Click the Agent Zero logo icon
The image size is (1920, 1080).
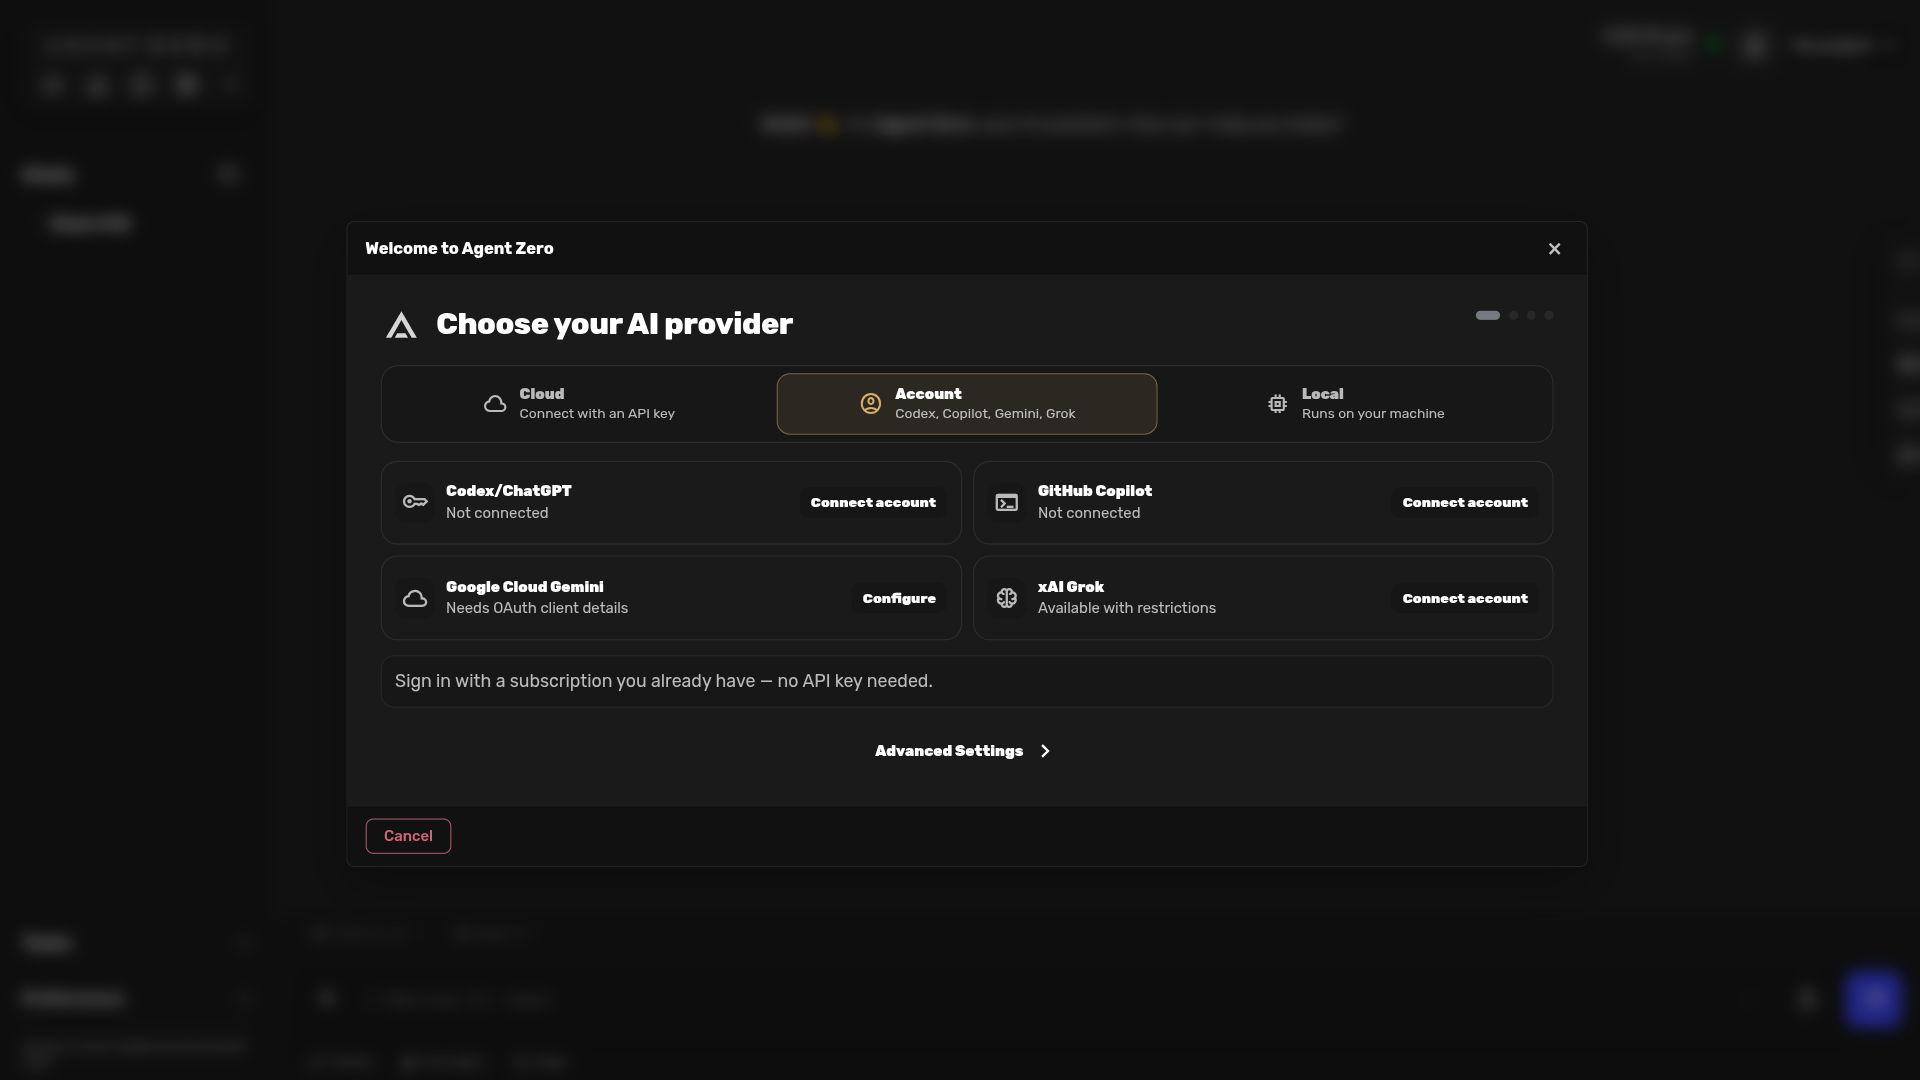[401, 325]
